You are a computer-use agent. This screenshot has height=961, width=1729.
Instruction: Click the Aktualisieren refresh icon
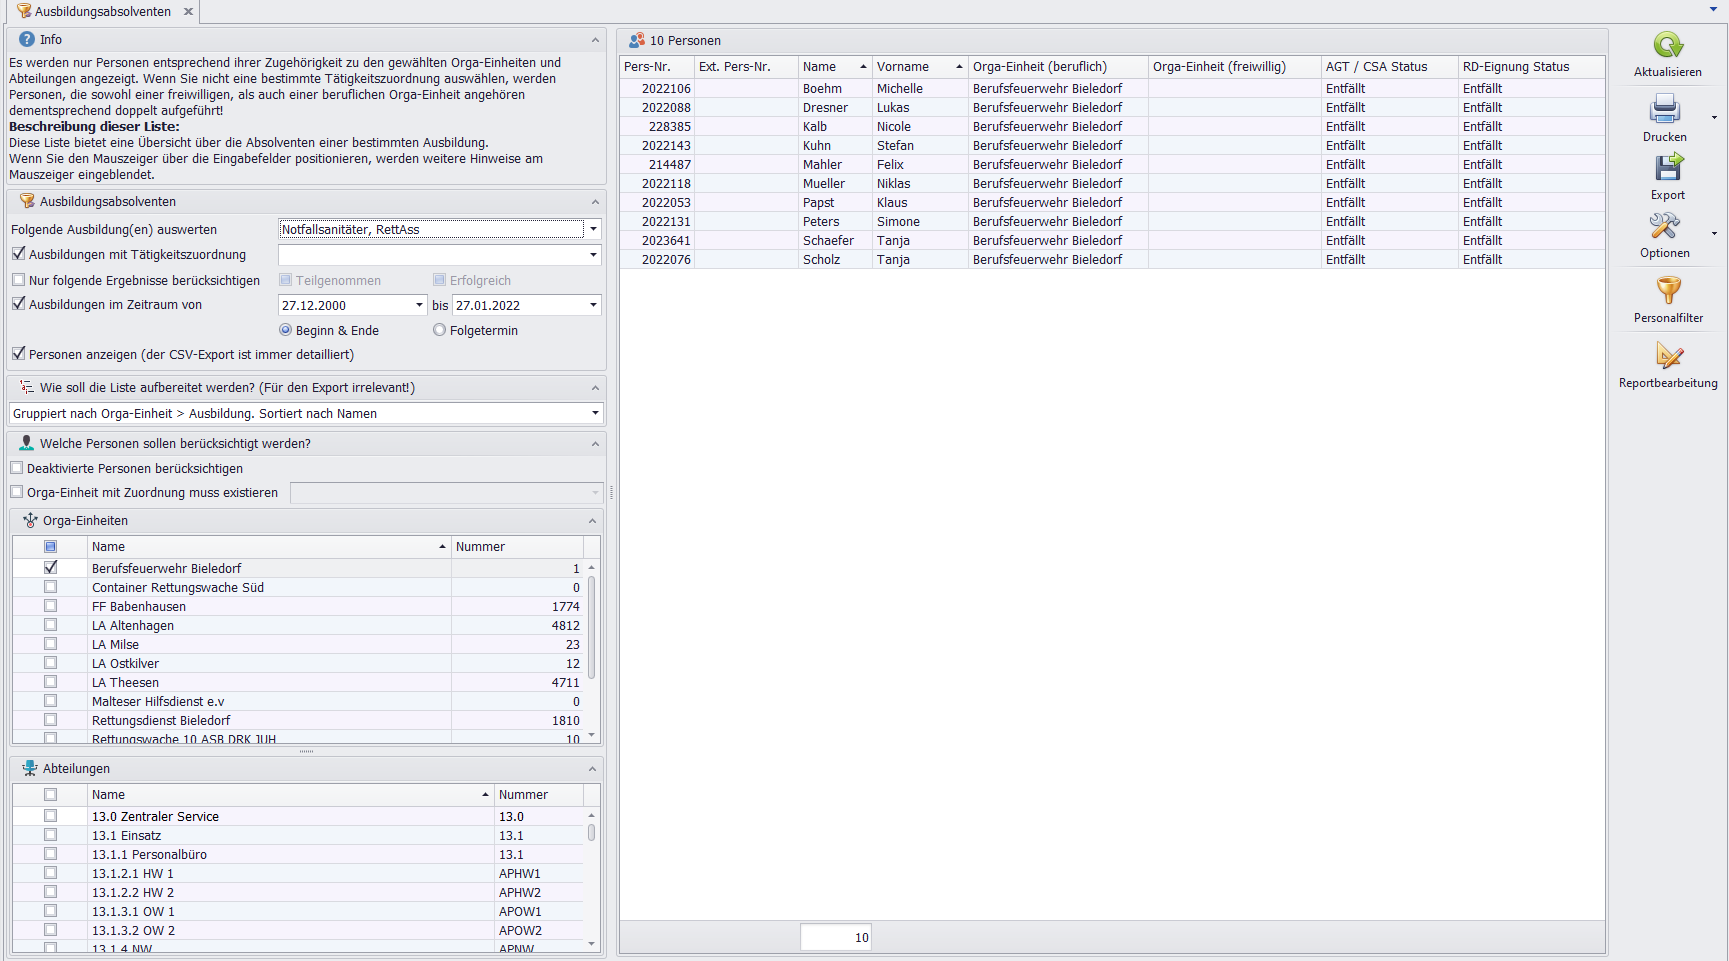click(1667, 46)
